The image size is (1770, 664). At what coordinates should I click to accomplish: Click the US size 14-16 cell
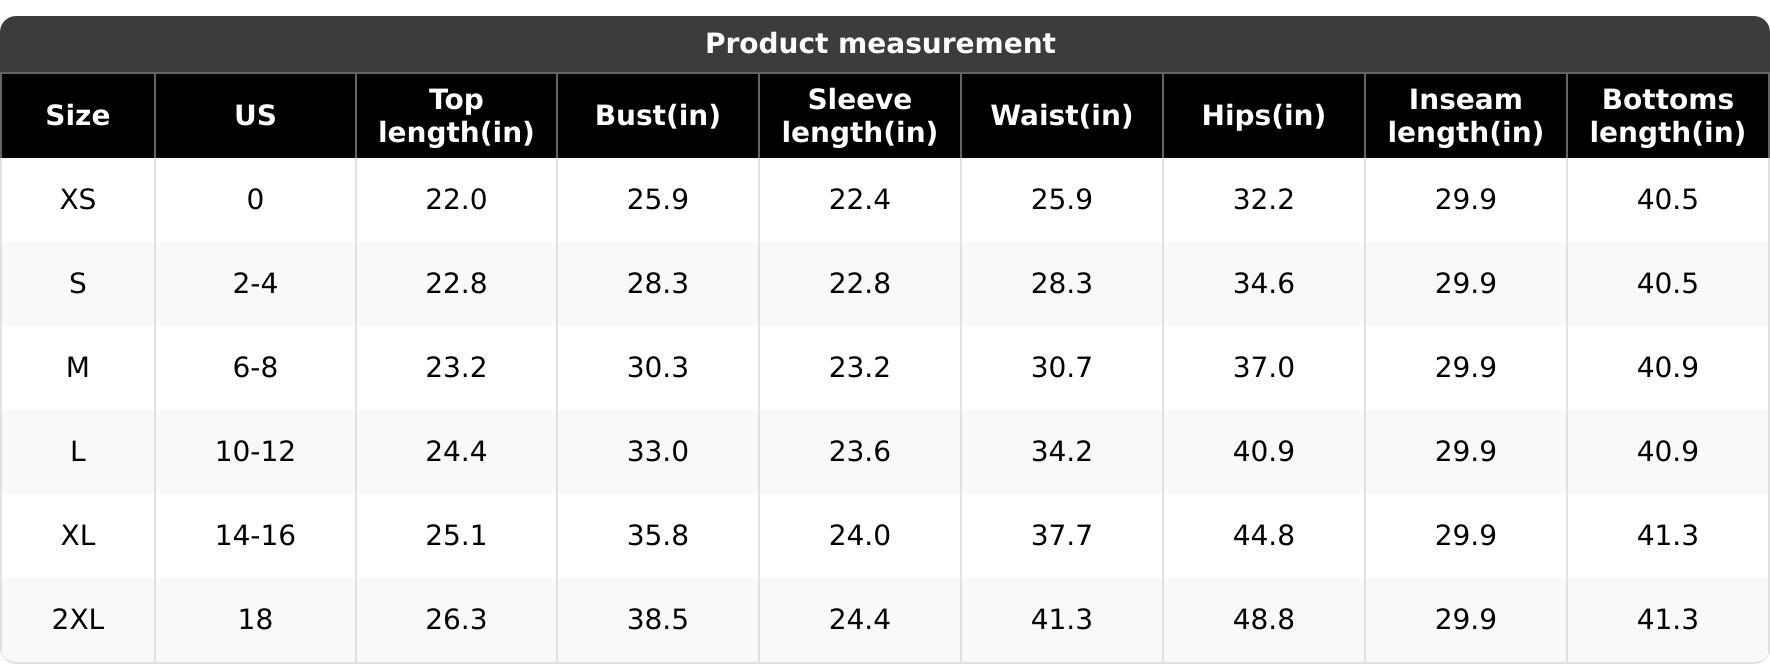(255, 536)
